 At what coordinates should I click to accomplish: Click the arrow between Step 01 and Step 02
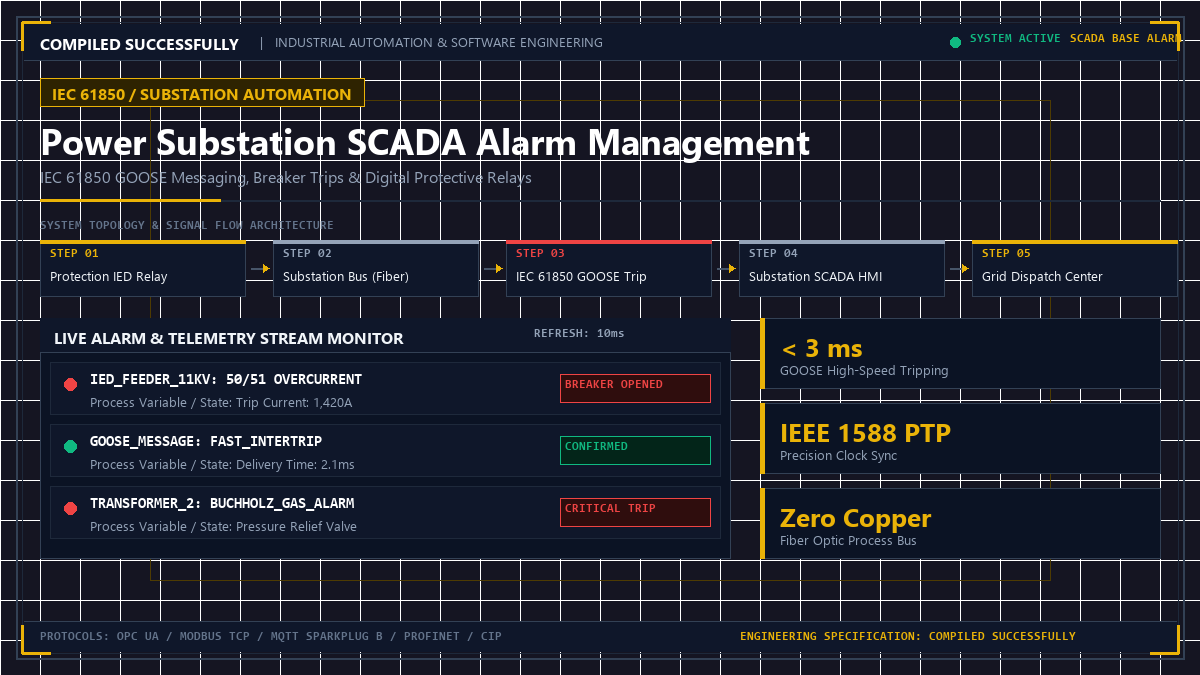click(x=260, y=268)
